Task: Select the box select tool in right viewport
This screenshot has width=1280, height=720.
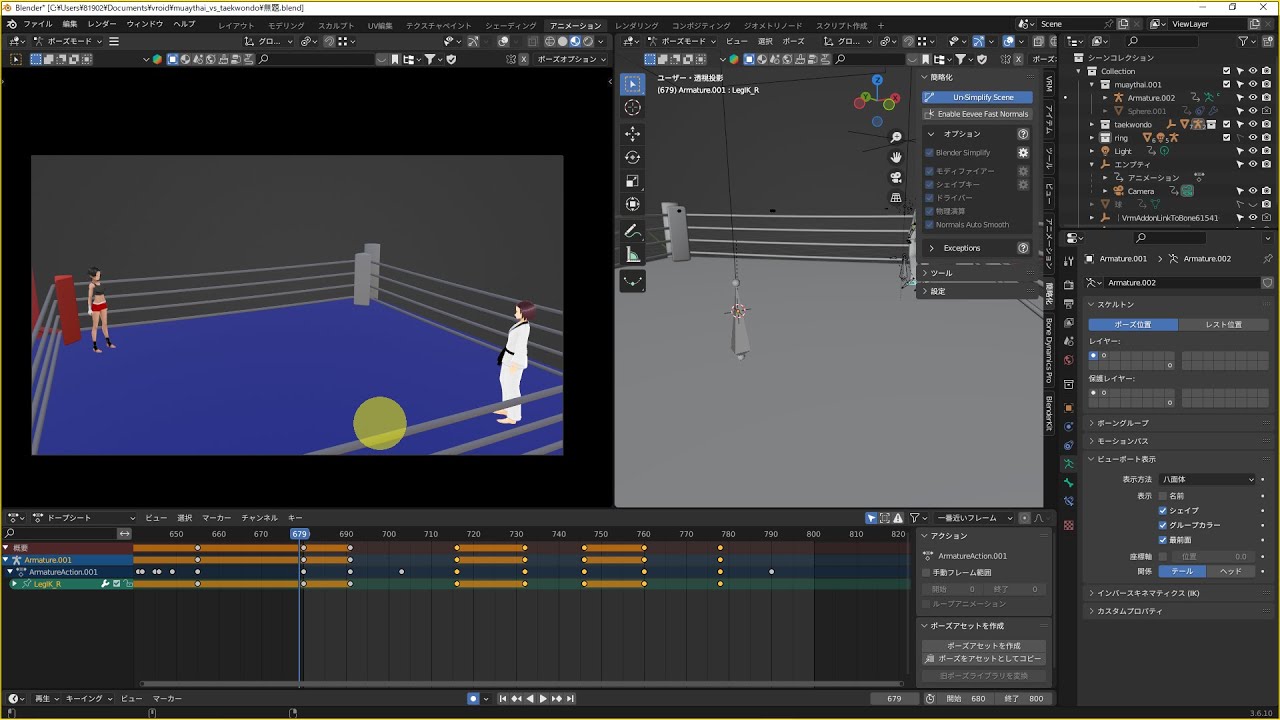Action: point(632,84)
